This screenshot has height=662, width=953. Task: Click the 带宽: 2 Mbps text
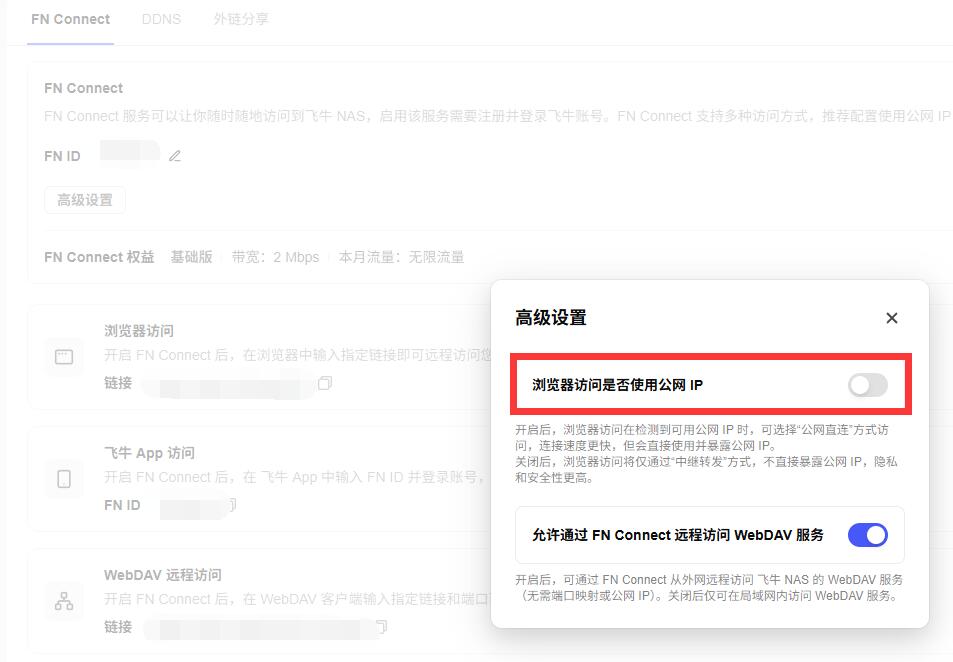275,257
